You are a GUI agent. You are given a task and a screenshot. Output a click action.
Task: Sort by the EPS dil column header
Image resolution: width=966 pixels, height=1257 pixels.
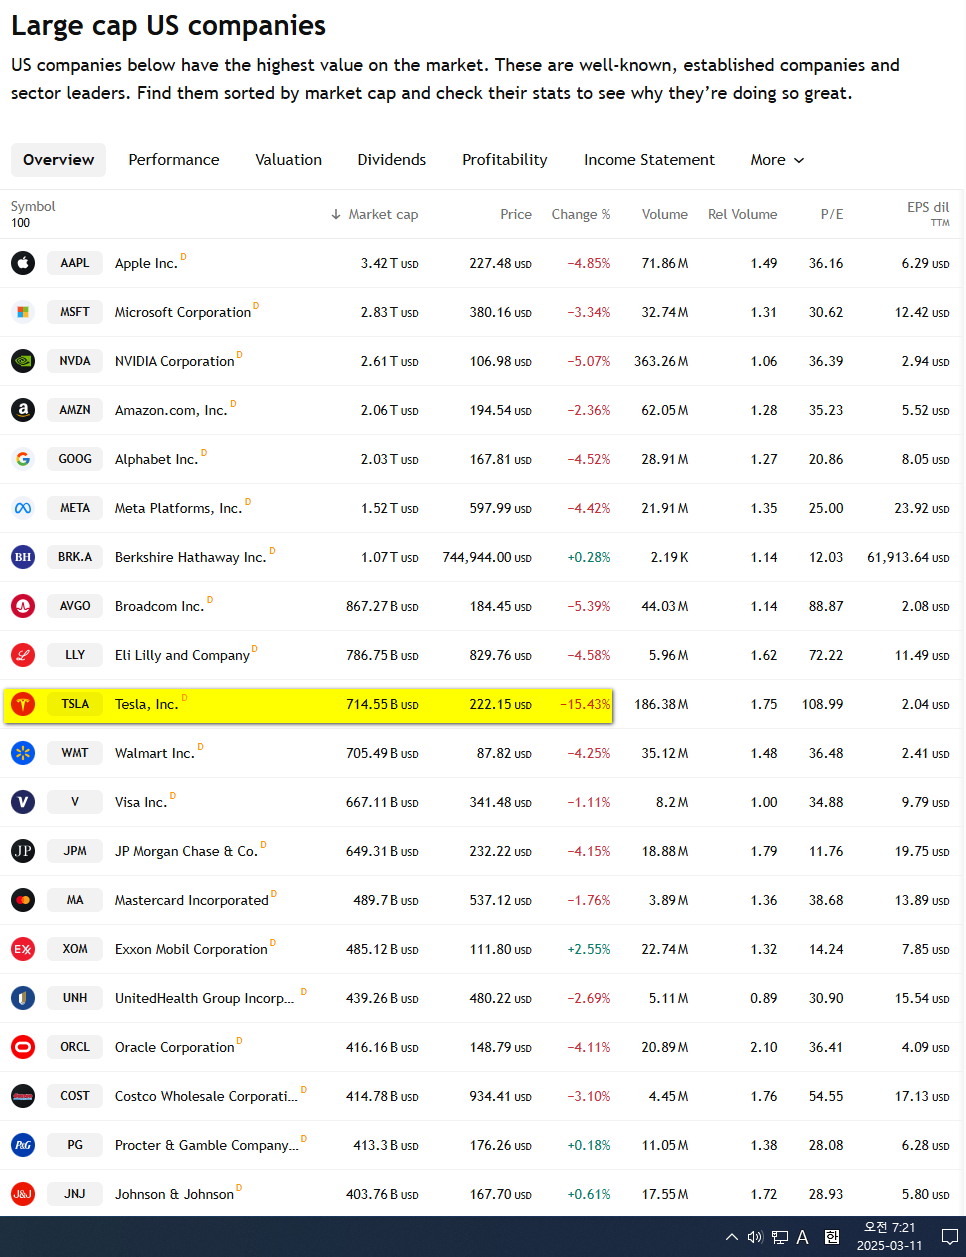pos(928,207)
